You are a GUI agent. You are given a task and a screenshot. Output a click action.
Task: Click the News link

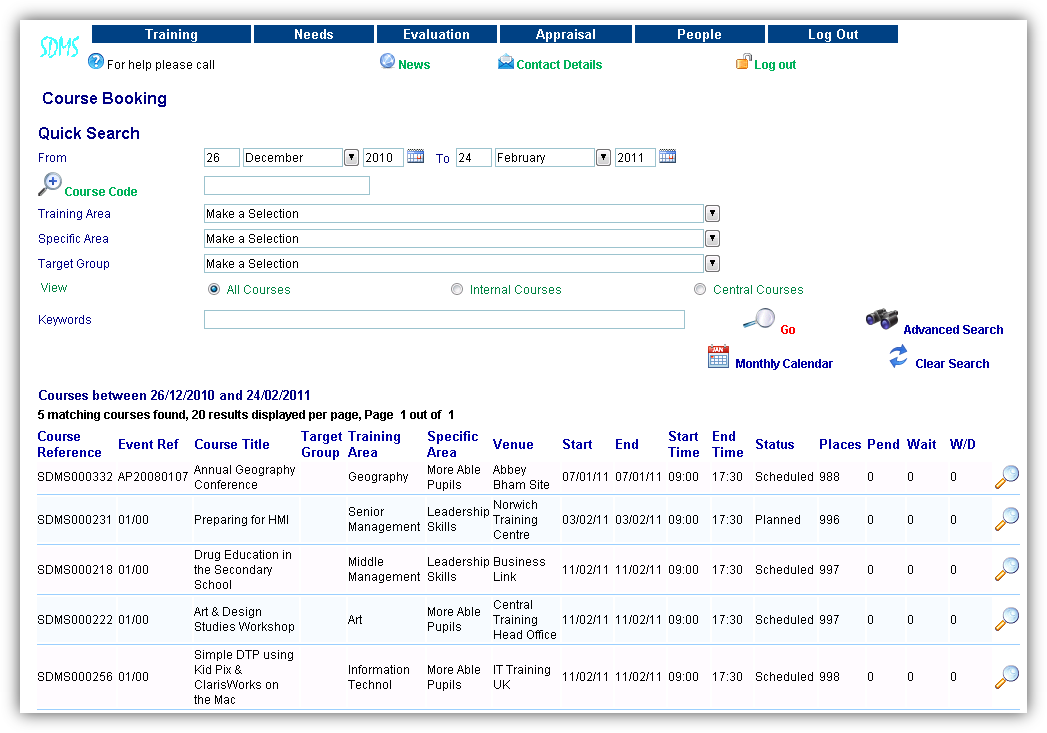point(414,65)
